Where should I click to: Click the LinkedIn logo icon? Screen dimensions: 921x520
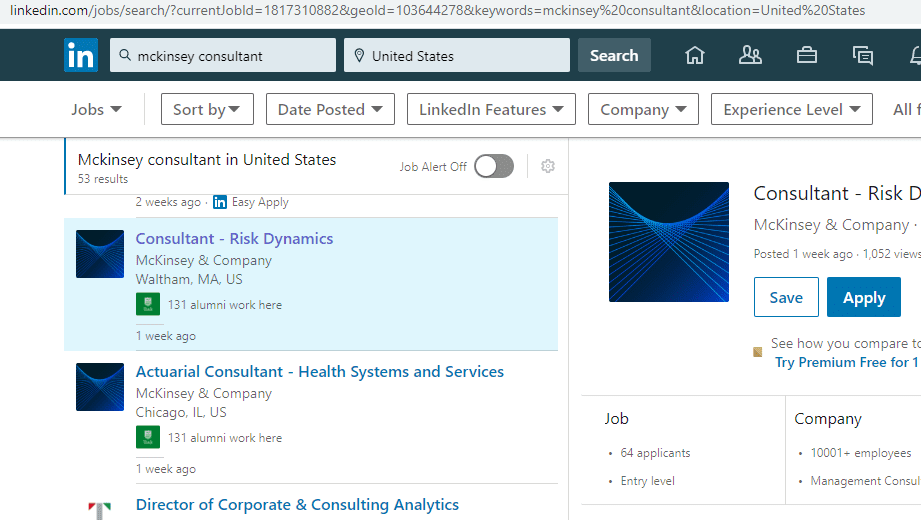[x=81, y=56]
